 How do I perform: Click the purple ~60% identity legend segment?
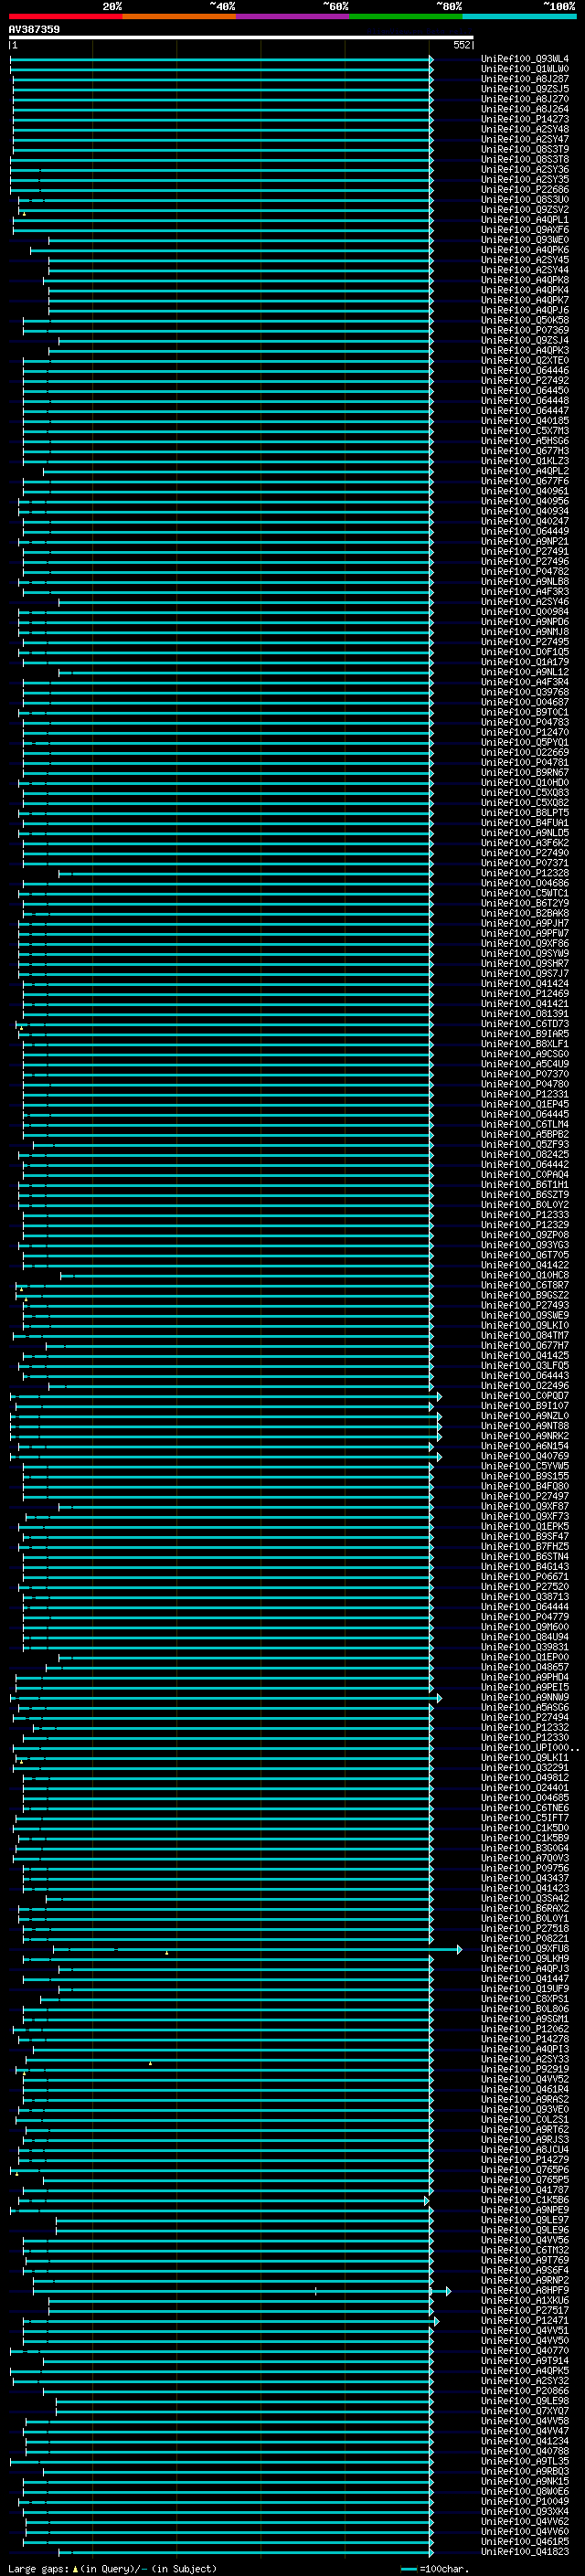click(293, 16)
